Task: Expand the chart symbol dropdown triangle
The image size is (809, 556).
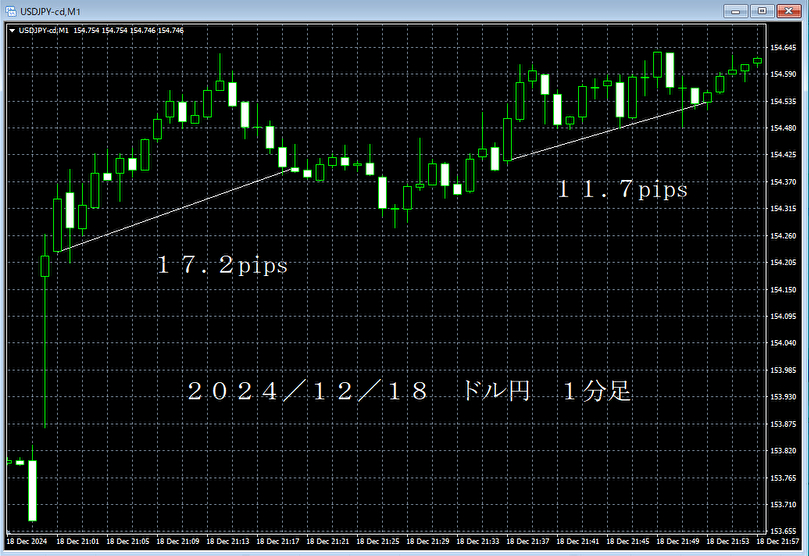Action: (12, 31)
